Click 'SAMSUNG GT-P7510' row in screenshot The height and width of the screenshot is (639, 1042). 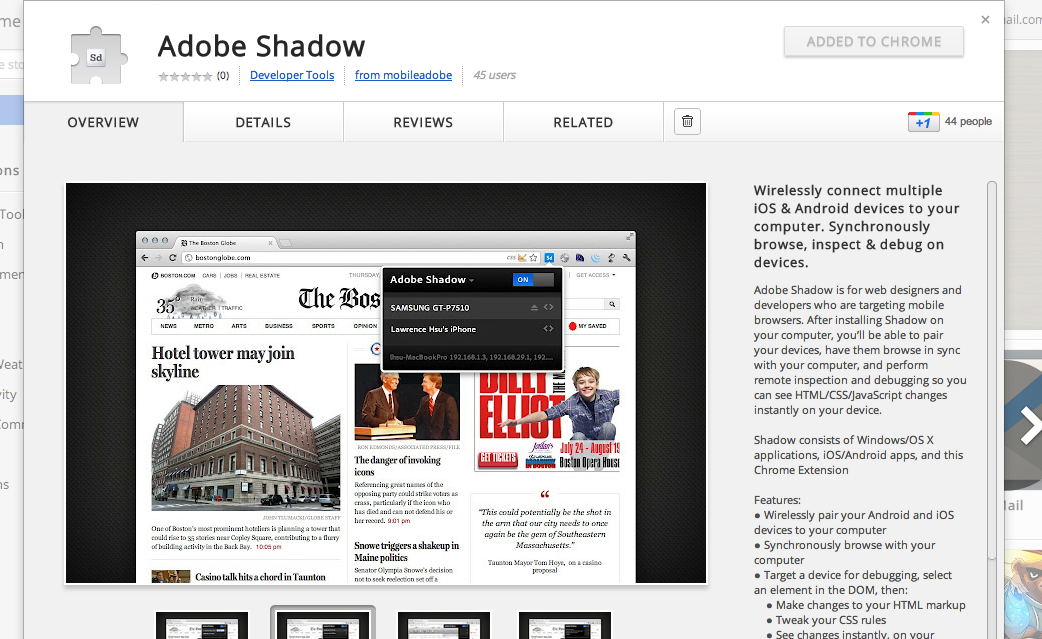(472, 308)
